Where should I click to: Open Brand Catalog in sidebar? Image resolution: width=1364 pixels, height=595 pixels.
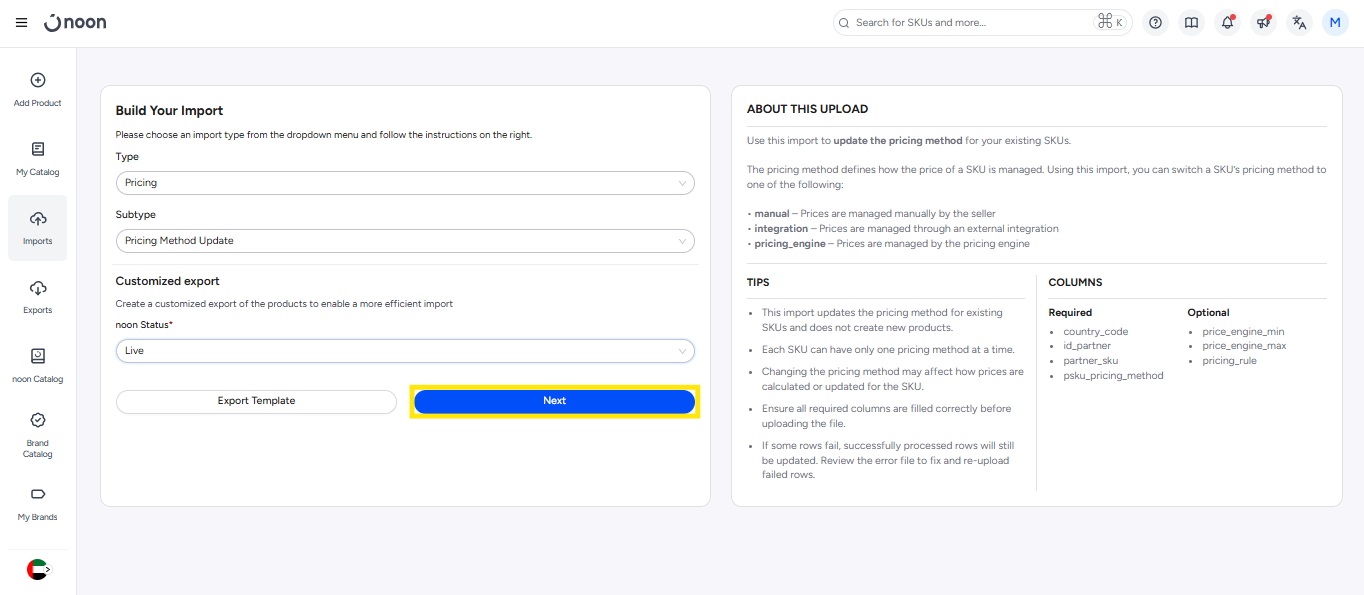coord(38,434)
